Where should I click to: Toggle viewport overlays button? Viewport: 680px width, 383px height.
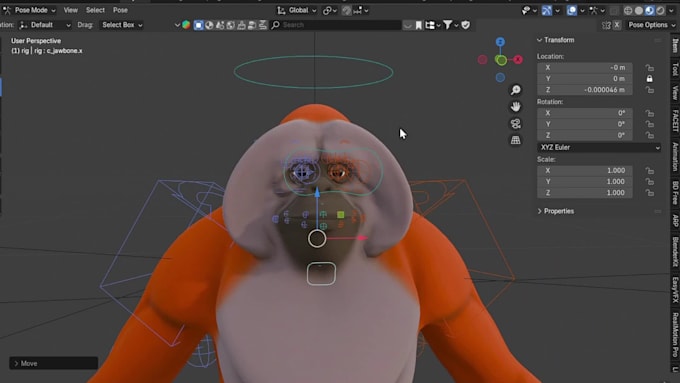click(572, 10)
